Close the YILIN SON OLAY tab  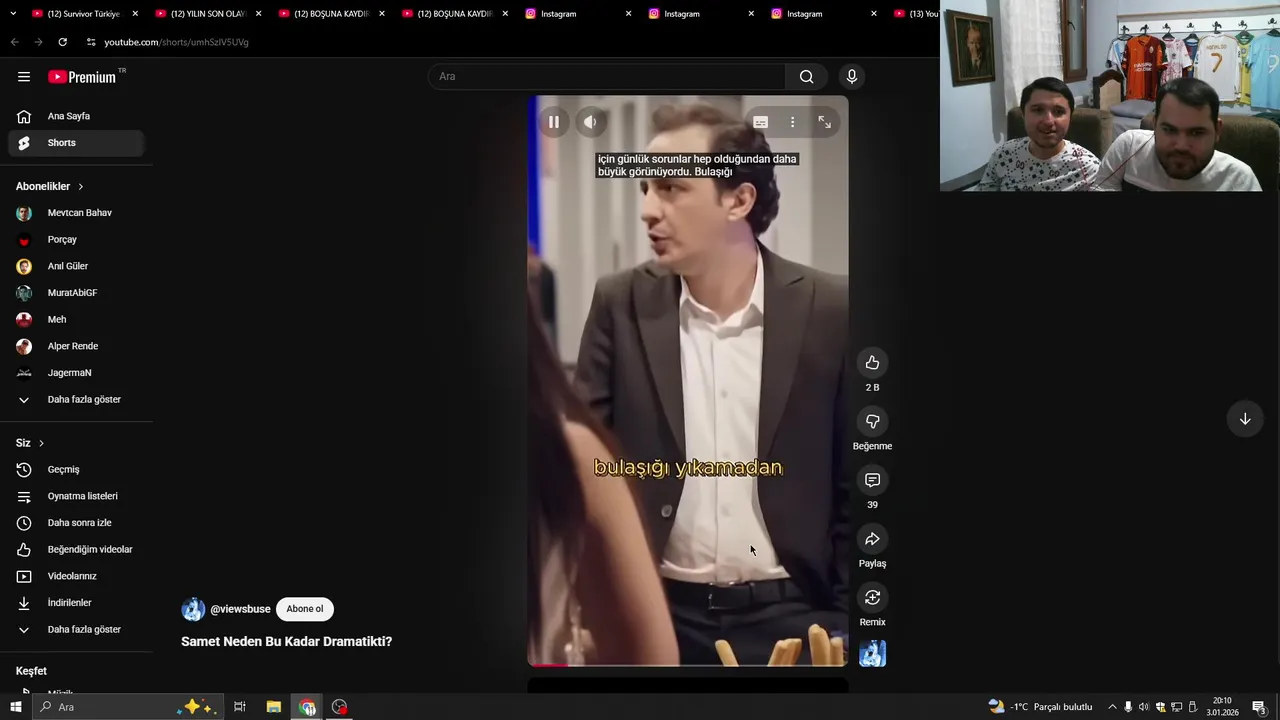(258, 14)
